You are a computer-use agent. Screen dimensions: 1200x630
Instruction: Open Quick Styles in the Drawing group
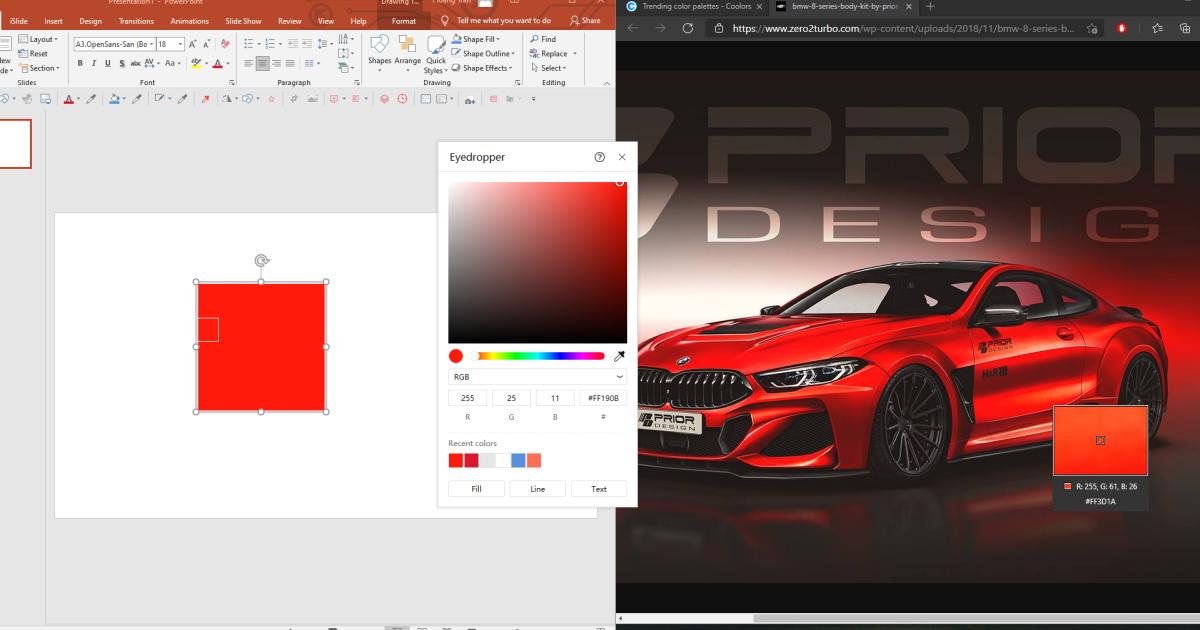[436, 50]
